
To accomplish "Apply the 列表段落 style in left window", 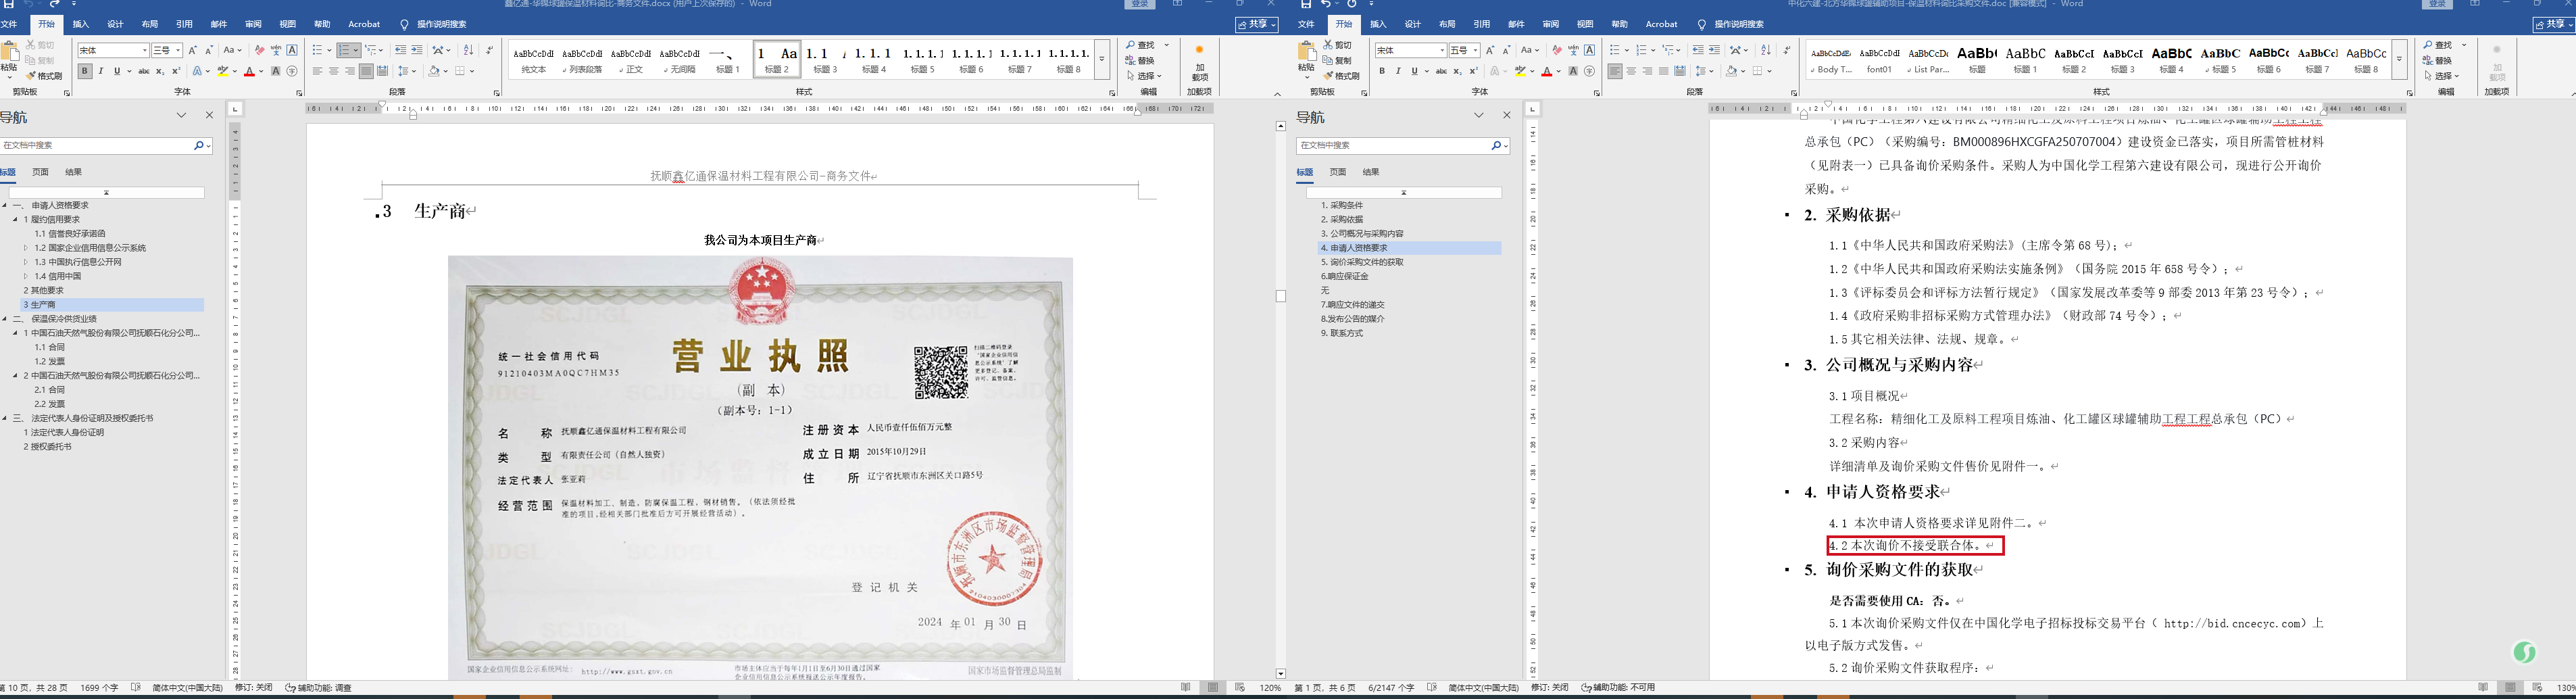I will 582,60.
